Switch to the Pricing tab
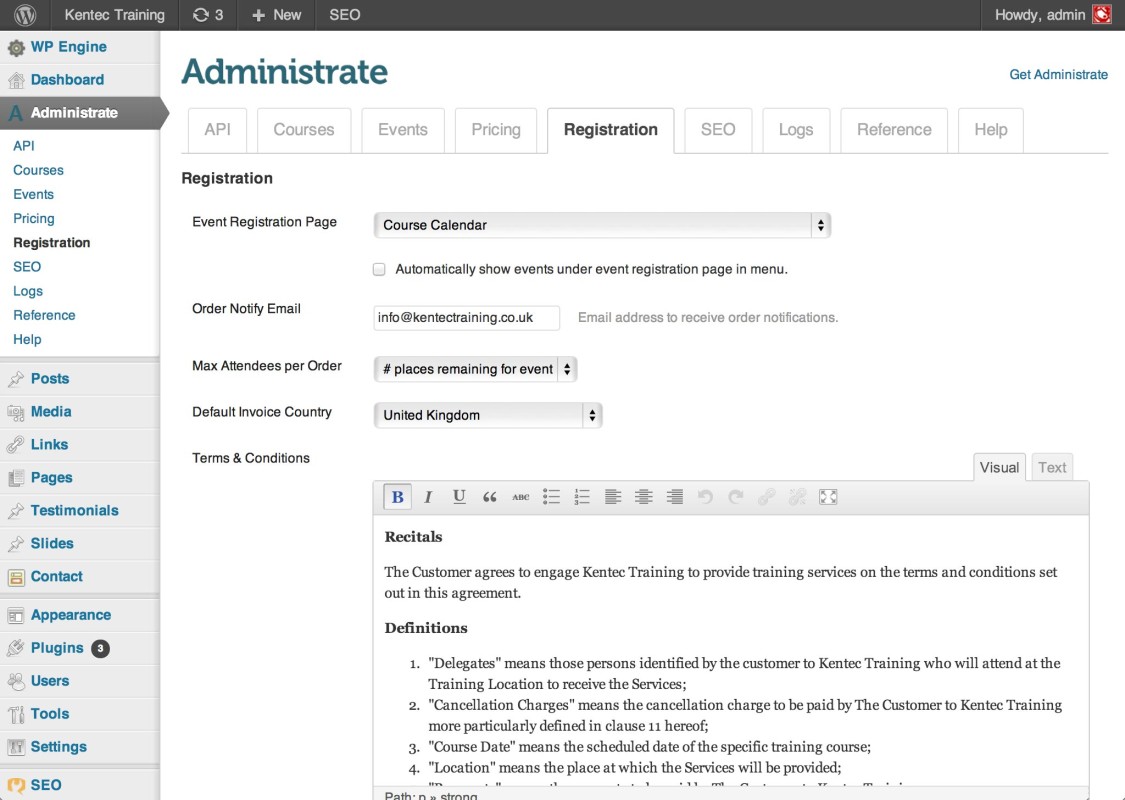The height and width of the screenshot is (800, 1125). [496, 130]
